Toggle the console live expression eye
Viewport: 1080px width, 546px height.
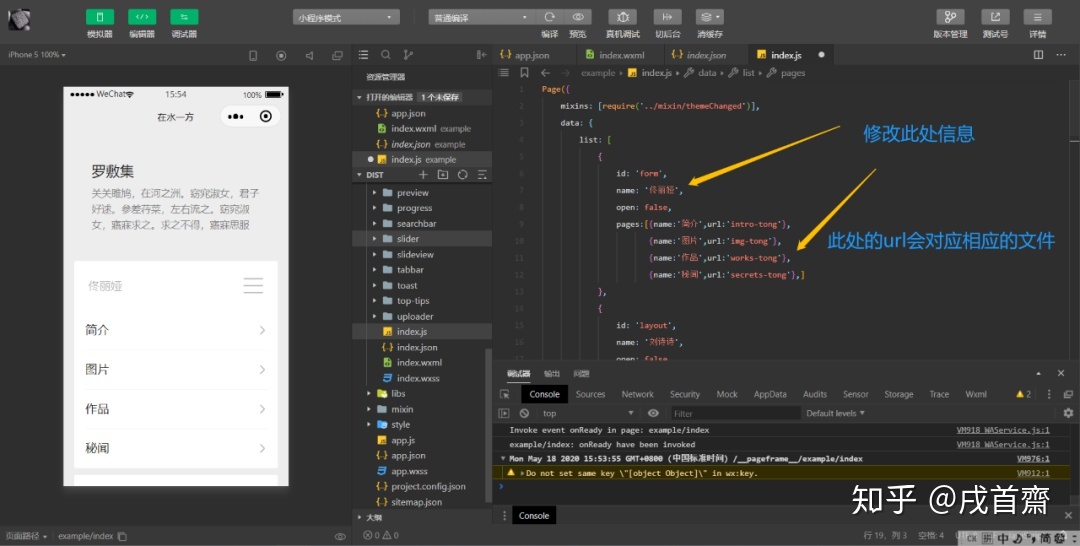pos(653,413)
